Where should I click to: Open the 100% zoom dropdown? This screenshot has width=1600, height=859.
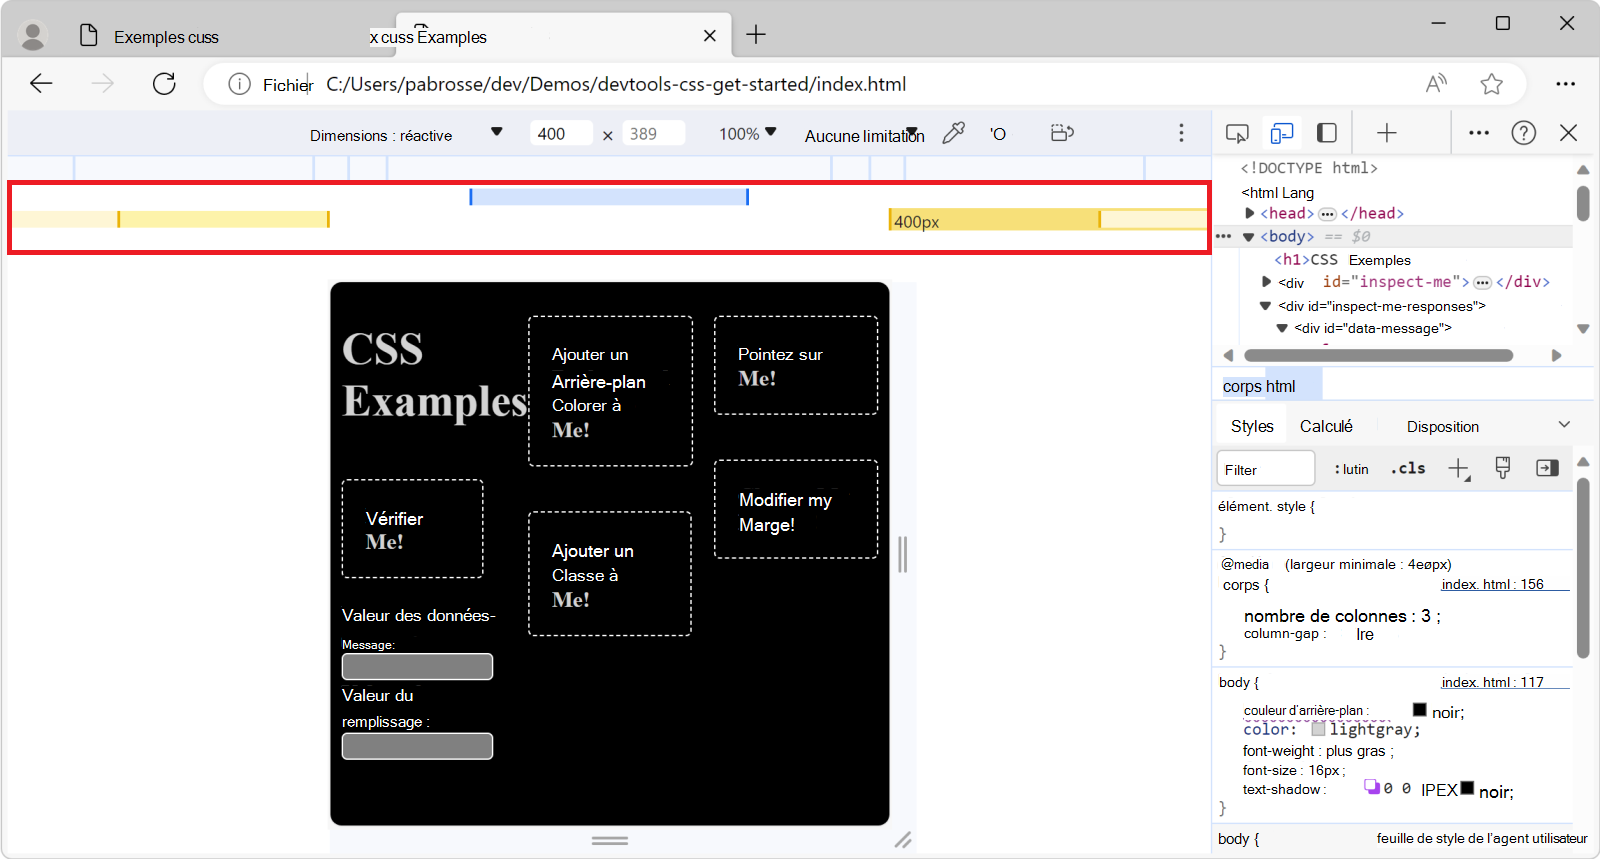coord(748,134)
